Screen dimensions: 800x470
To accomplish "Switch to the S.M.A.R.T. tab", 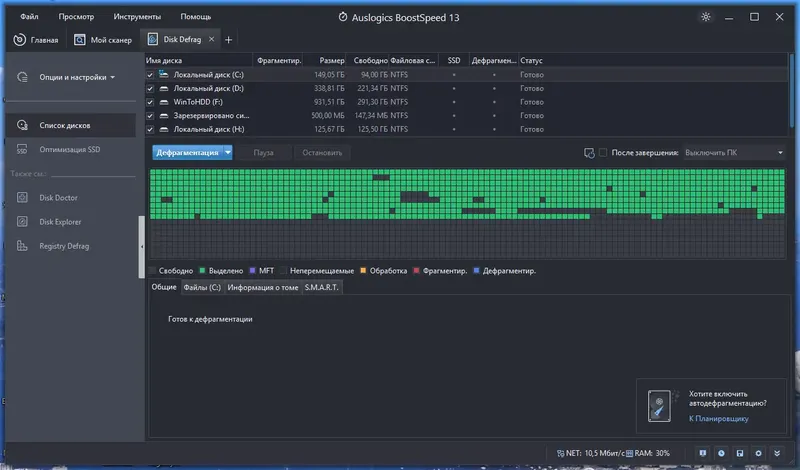I will (321, 287).
